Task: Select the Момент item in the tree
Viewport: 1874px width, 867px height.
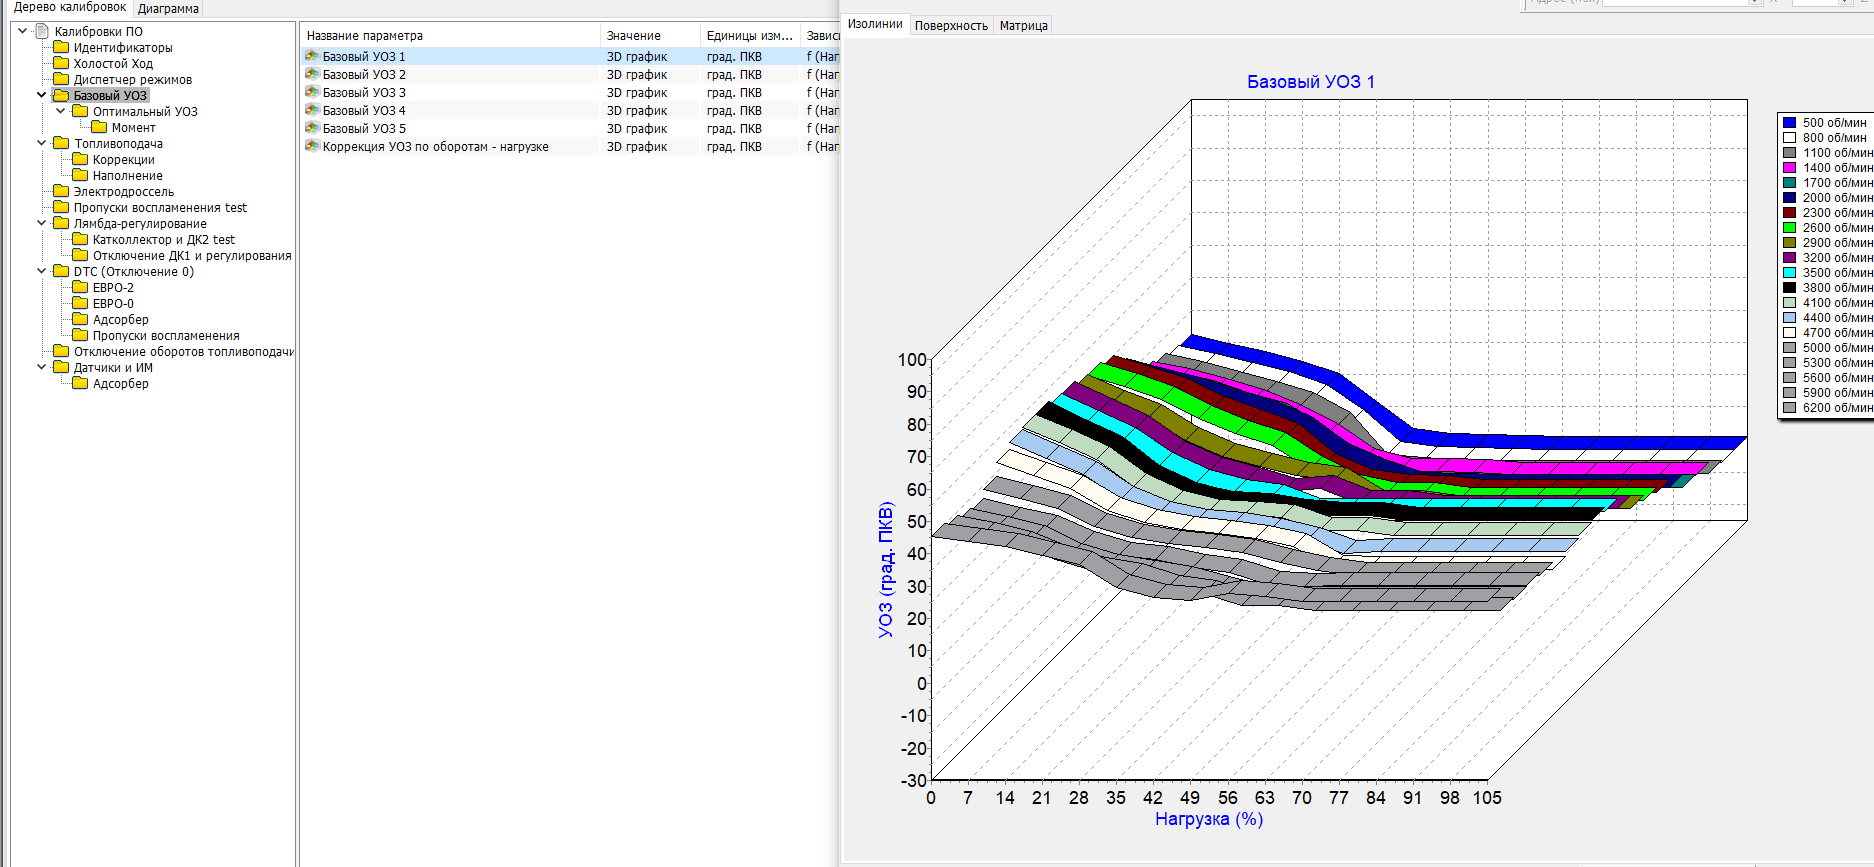Action: 133,128
